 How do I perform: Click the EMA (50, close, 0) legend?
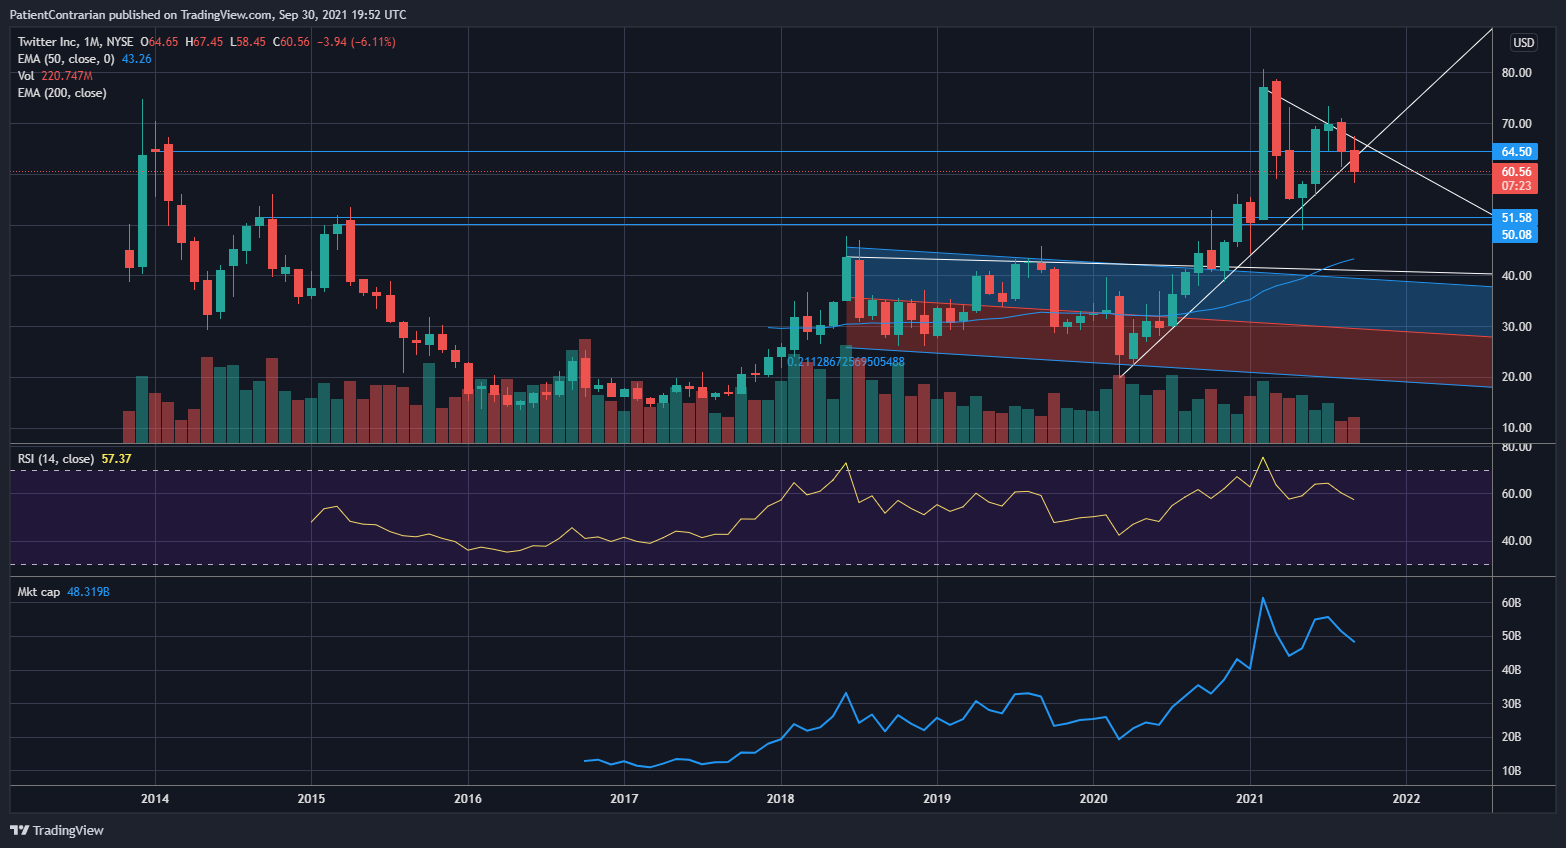pyautogui.click(x=66, y=59)
